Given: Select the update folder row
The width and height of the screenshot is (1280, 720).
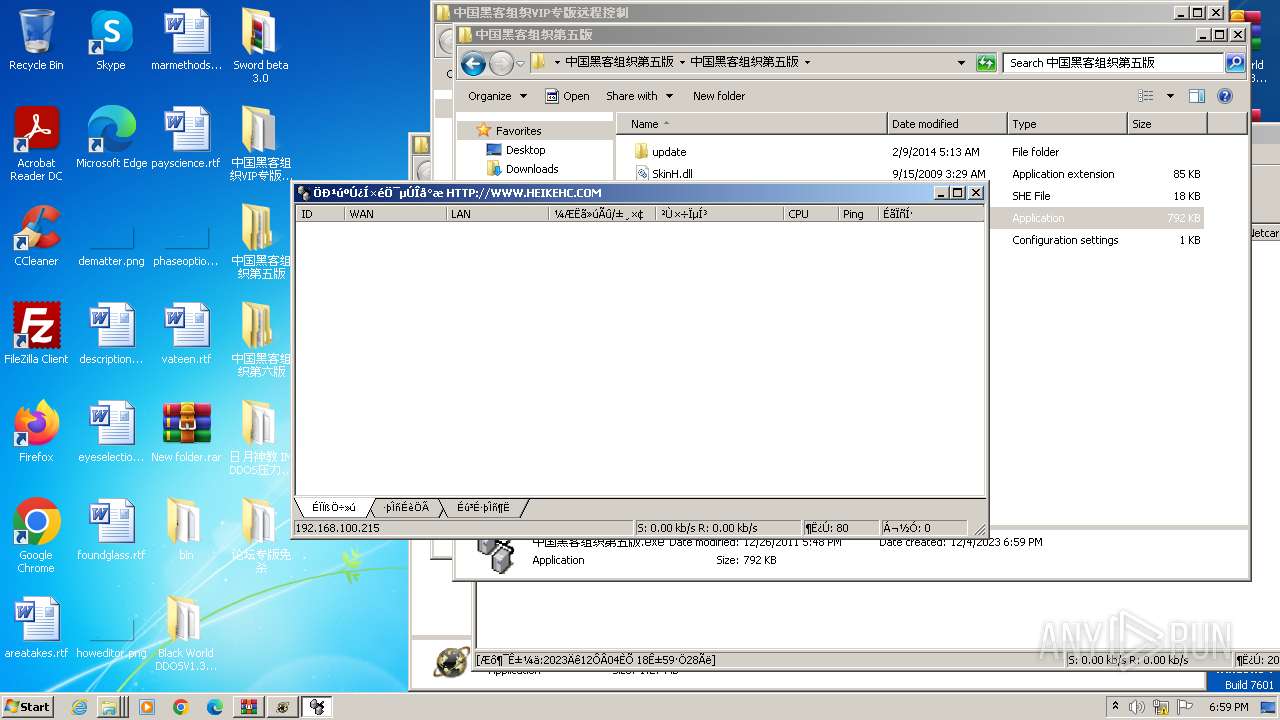Looking at the screenshot, I should 910,152.
